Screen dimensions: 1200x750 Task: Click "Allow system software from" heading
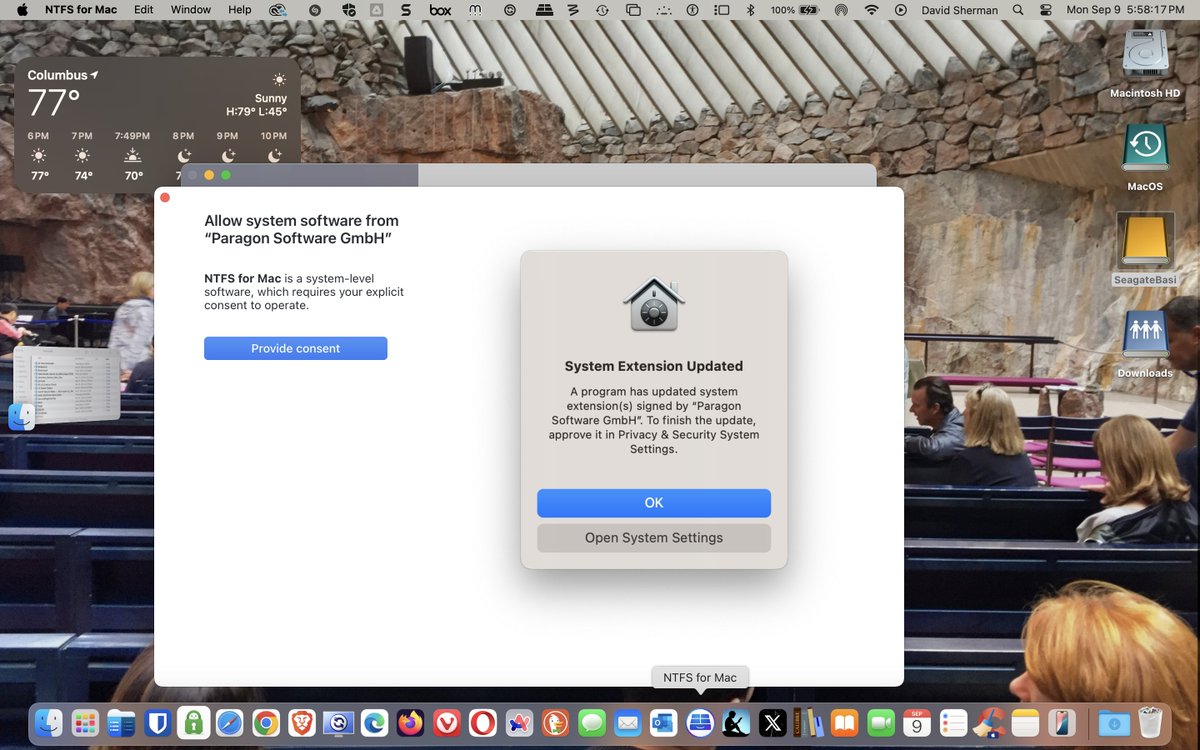click(301, 221)
